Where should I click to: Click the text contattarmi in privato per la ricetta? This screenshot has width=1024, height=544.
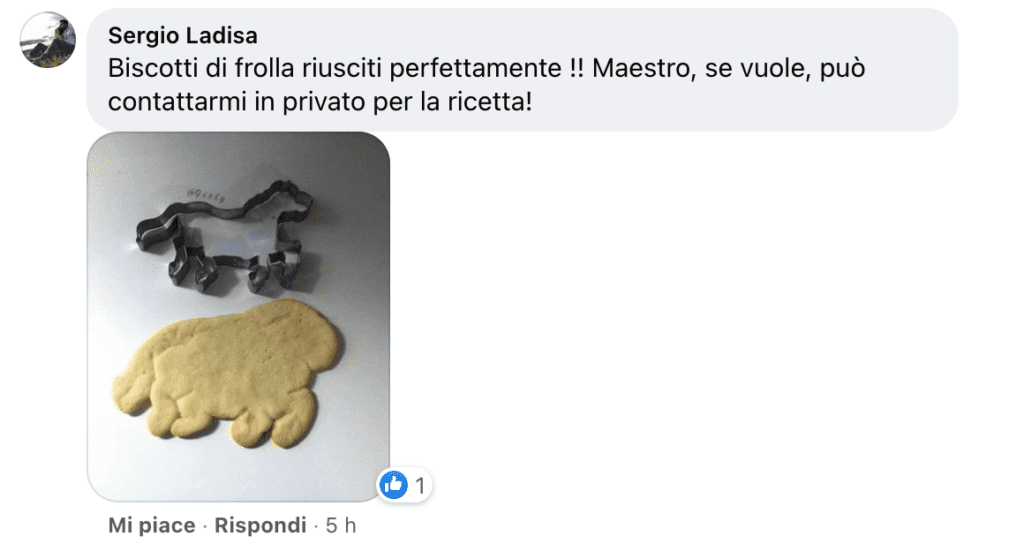(x=320, y=102)
